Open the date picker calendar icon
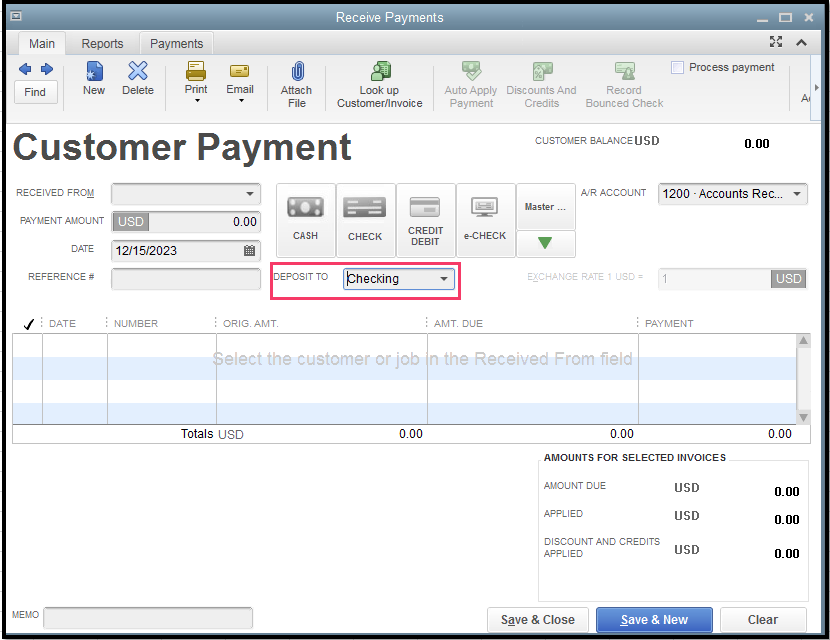Viewport: 830px width, 640px height. (248, 250)
